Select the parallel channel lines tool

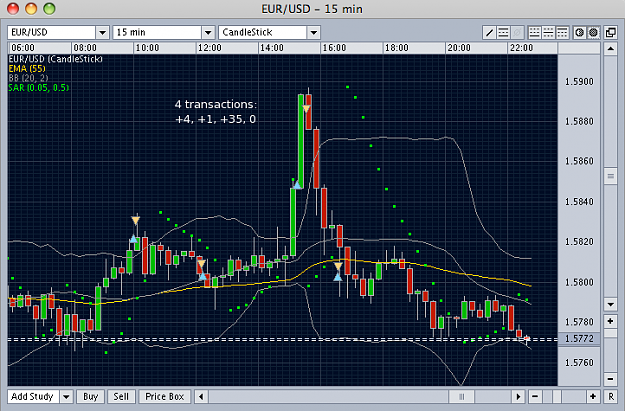(x=503, y=33)
